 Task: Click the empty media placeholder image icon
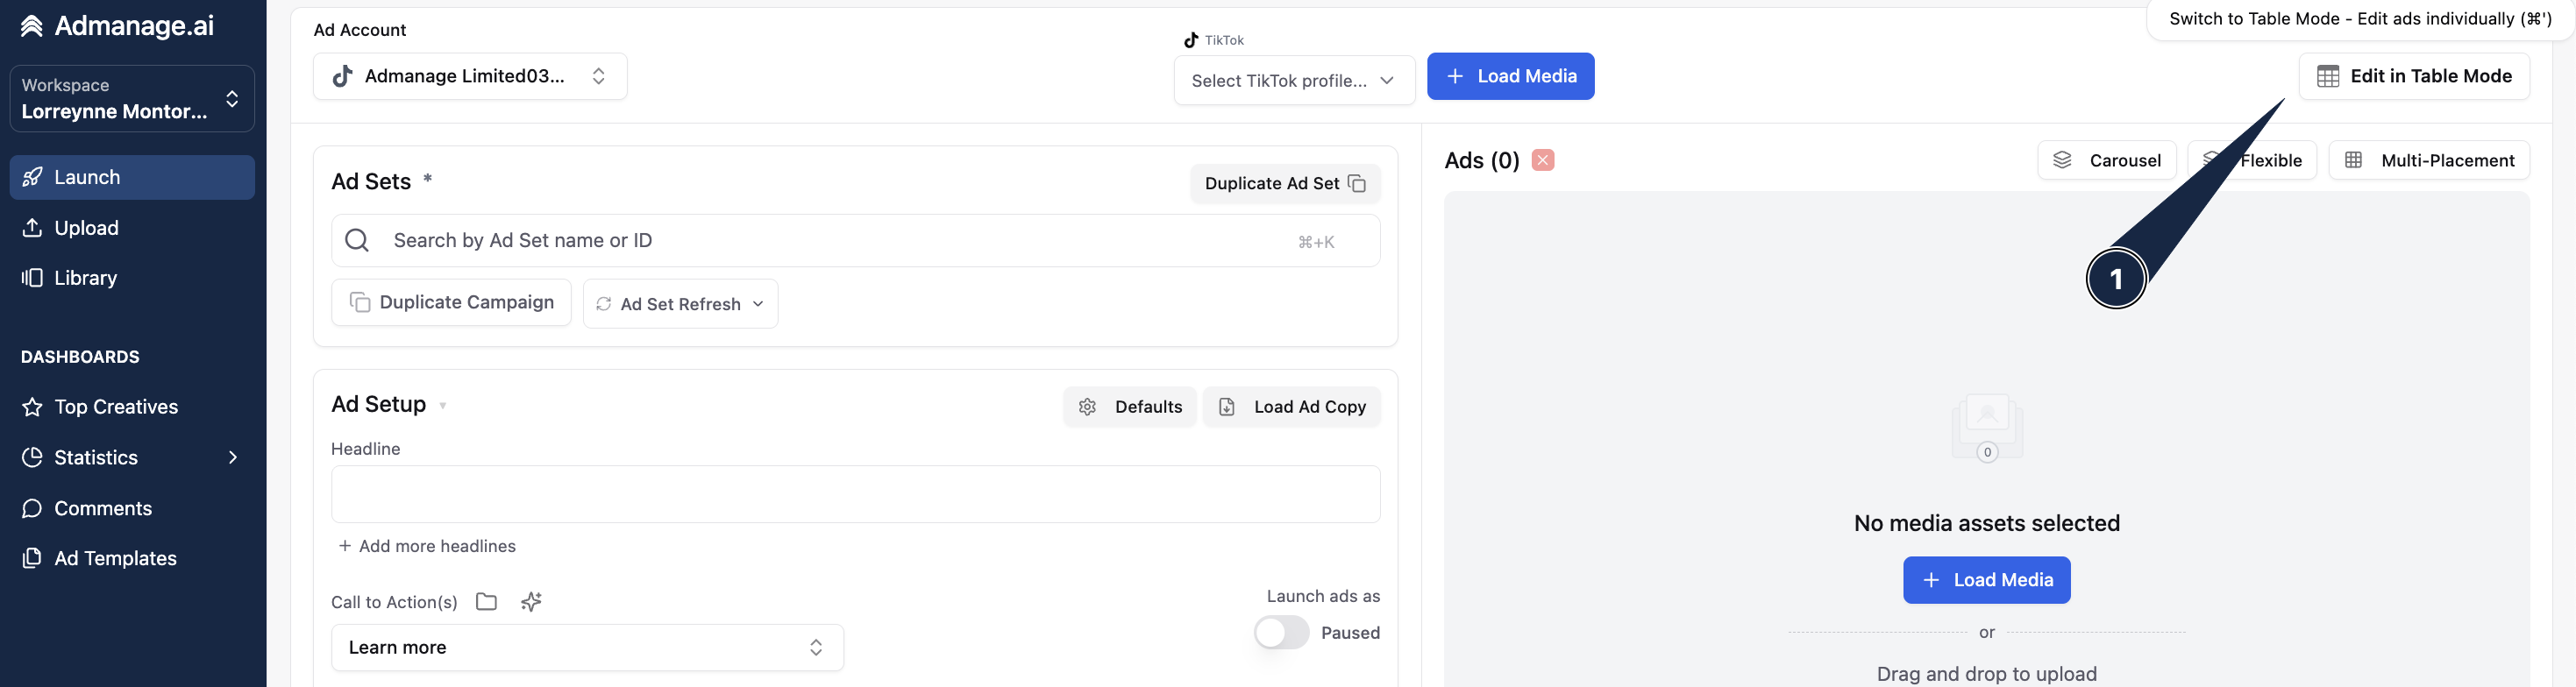click(x=1987, y=428)
